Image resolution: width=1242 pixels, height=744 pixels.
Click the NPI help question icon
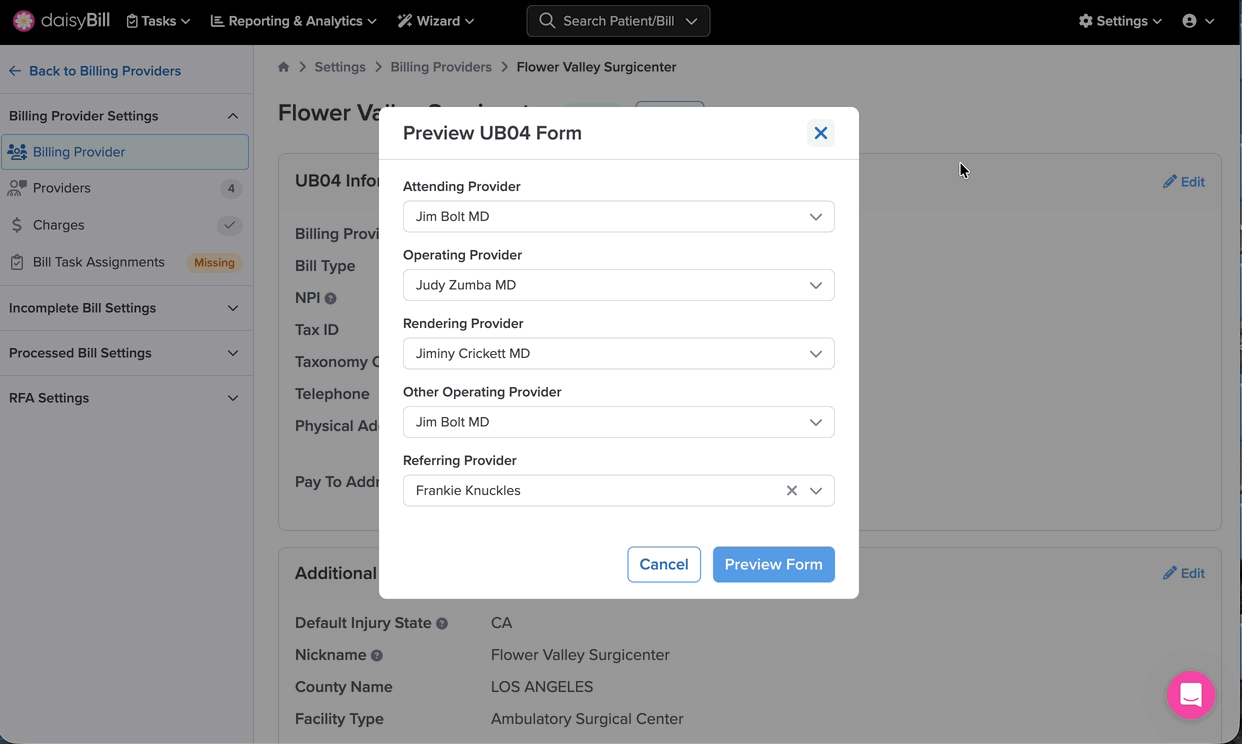coord(330,298)
